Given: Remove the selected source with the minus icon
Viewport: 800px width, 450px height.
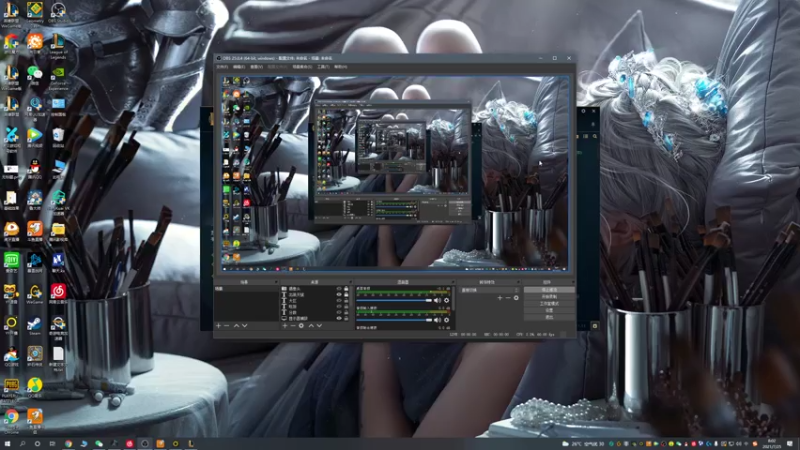Looking at the screenshot, I should [293, 326].
